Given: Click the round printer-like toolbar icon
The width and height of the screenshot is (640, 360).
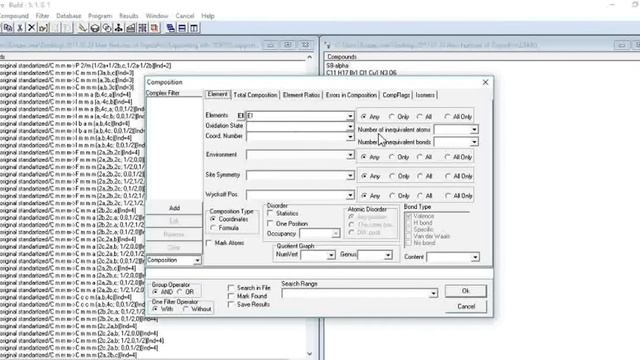Looking at the screenshot, I should pyautogui.click(x=95, y=28).
